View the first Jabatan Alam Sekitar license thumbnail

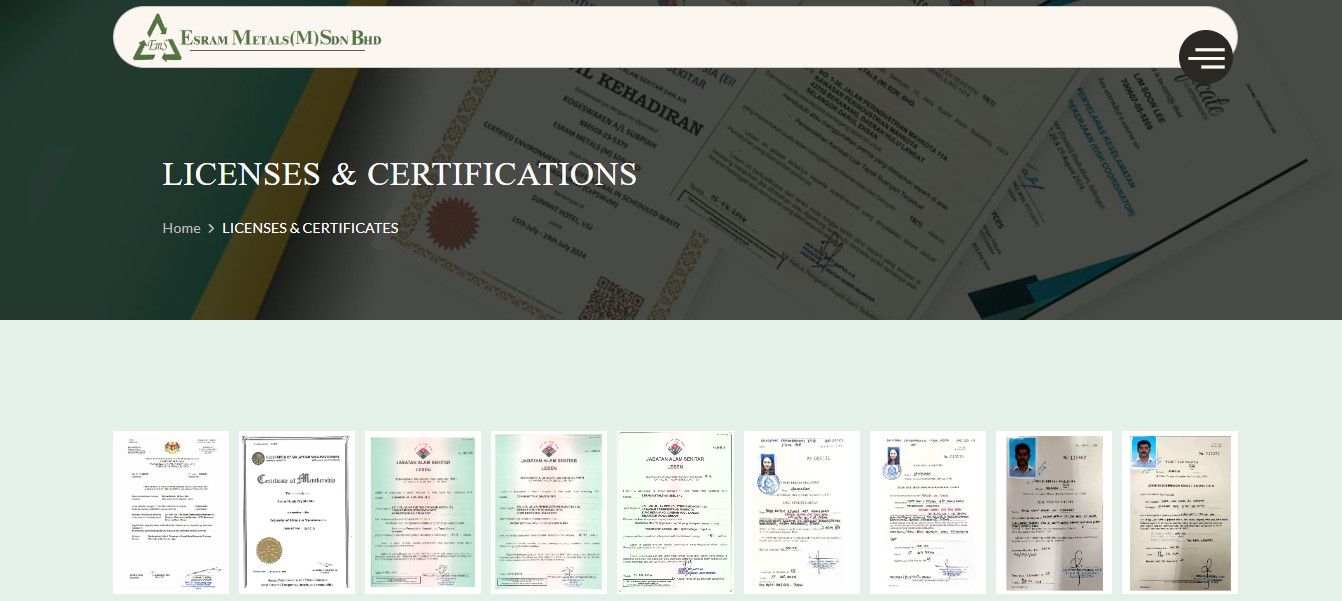[x=422, y=511]
